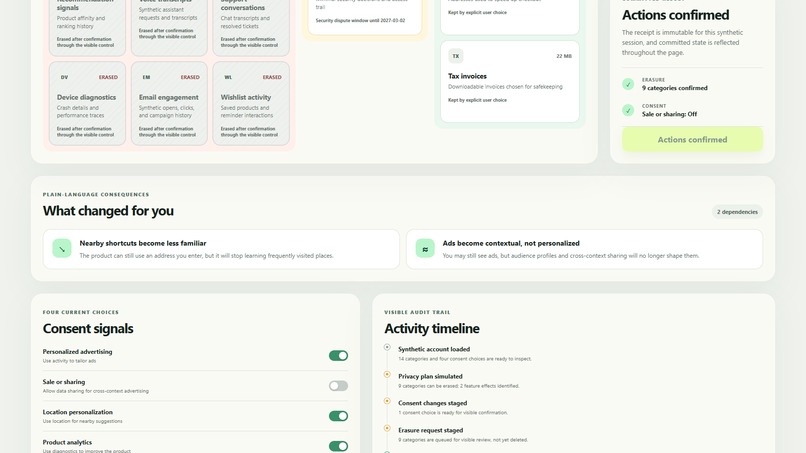This screenshot has height=453, width=806.
Task: Click the 'What changed for you' heading
Action: coord(108,211)
